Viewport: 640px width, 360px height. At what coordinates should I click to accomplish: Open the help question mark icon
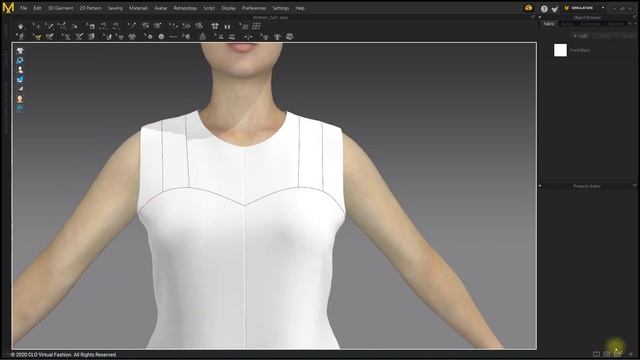coord(544,9)
